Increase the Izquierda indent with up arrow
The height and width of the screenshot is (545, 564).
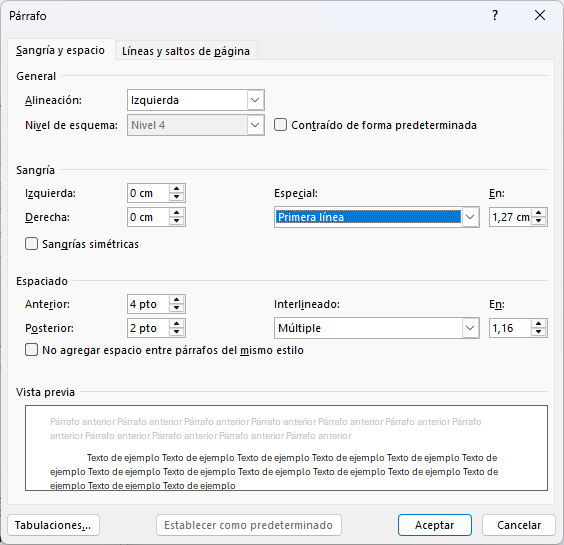coord(176,189)
